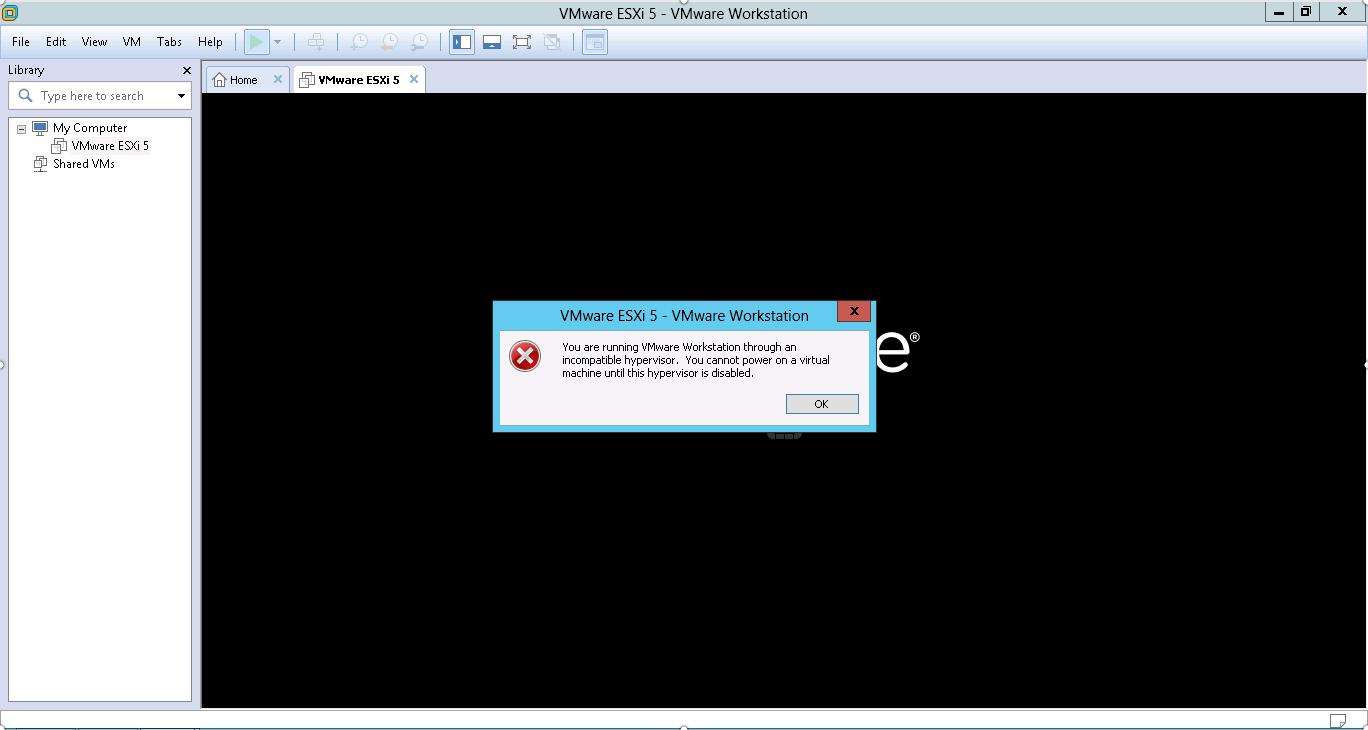Click the VMware Workstation app icon in title bar
The width and height of the screenshot is (1368, 730).
(10, 13)
